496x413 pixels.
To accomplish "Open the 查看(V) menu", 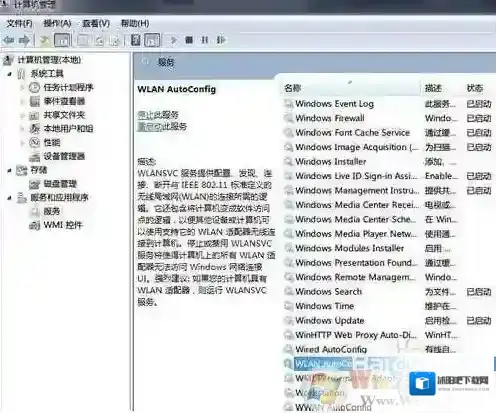I will [x=96, y=23].
